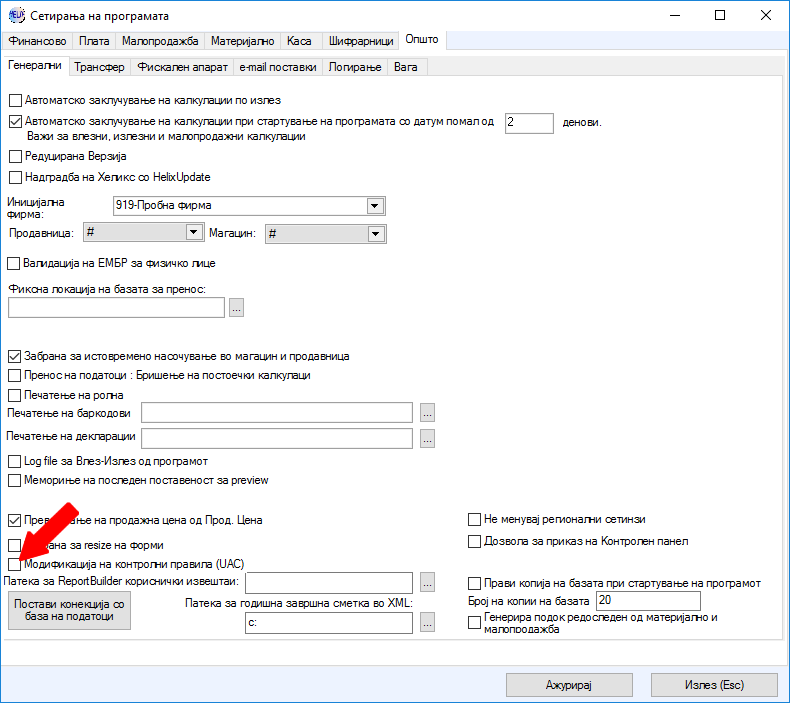Screen dimensions: 790x703
Task: Open the Вага sub-tab
Action: tap(406, 67)
